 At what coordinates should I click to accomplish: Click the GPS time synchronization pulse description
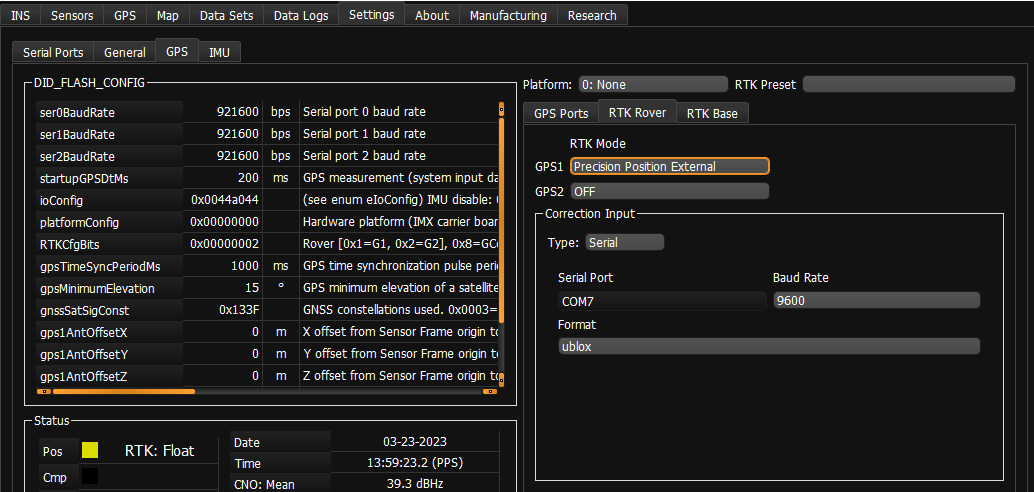click(x=398, y=266)
